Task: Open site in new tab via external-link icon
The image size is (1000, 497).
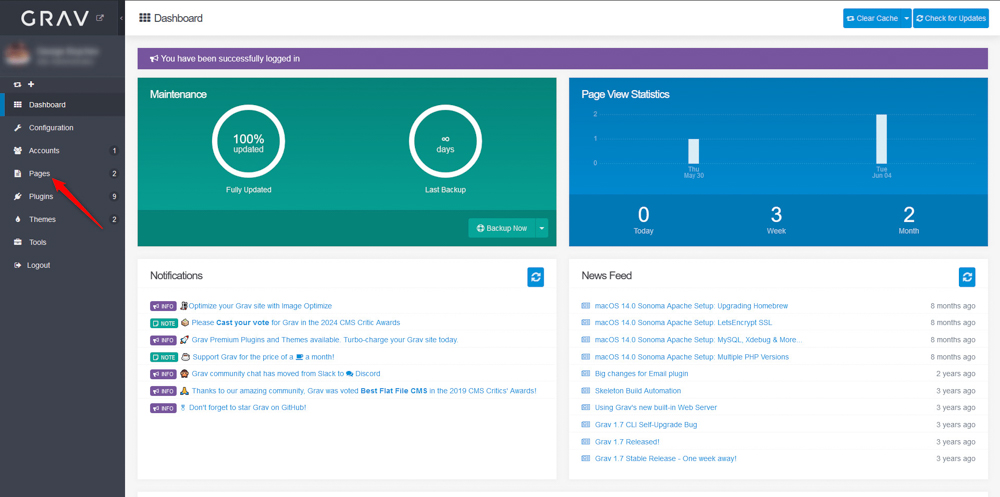Action: tap(99, 18)
